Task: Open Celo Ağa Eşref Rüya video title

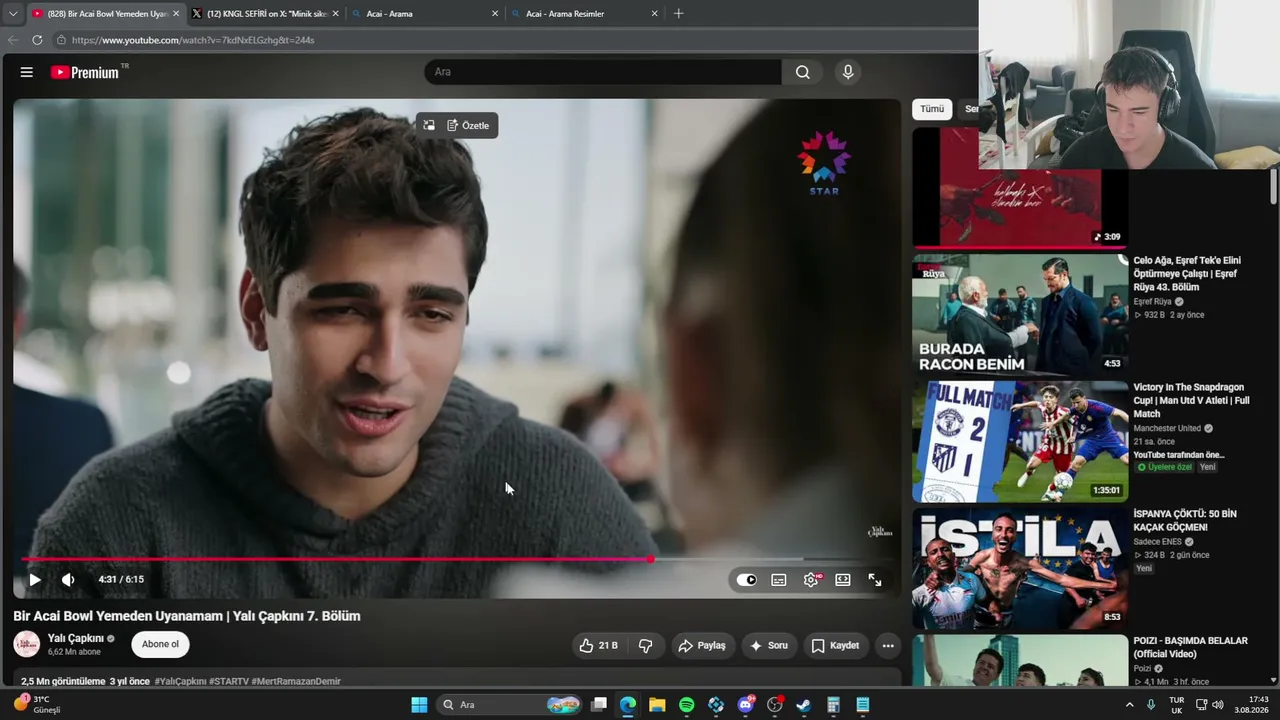Action: pyautogui.click(x=1187, y=274)
